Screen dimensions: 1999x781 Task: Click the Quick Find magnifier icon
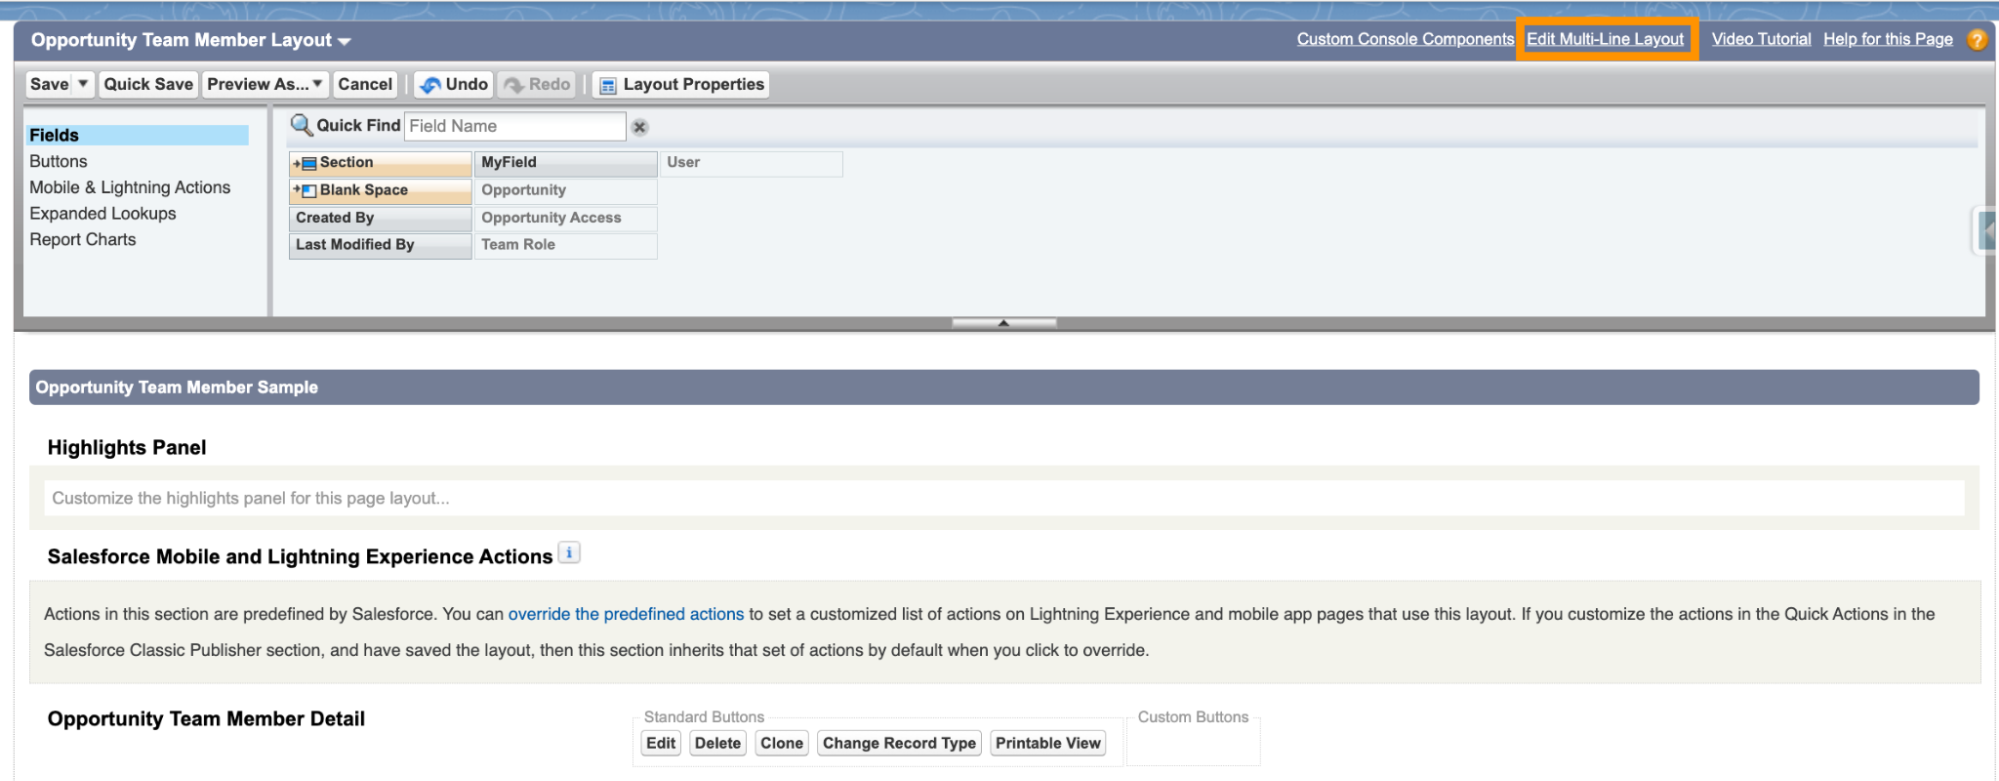click(x=301, y=126)
